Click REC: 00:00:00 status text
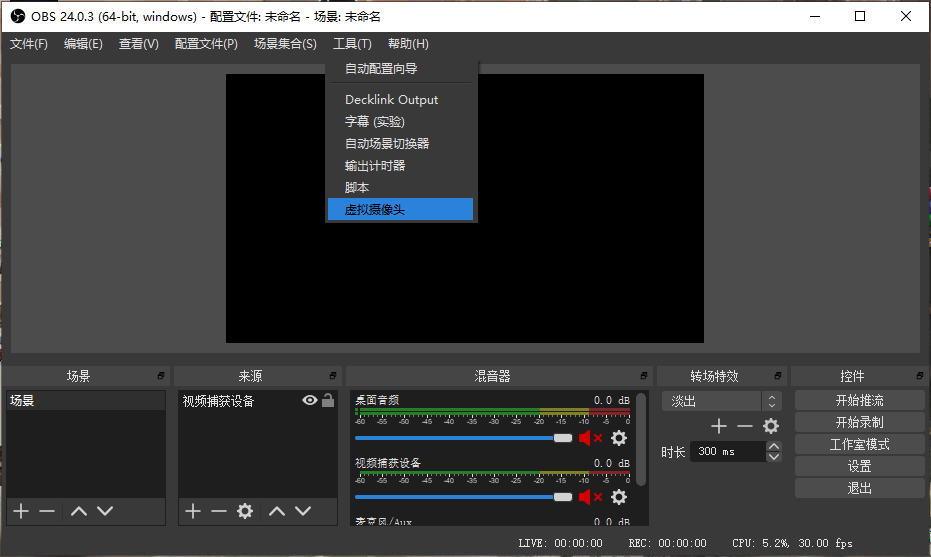 pyautogui.click(x=667, y=543)
